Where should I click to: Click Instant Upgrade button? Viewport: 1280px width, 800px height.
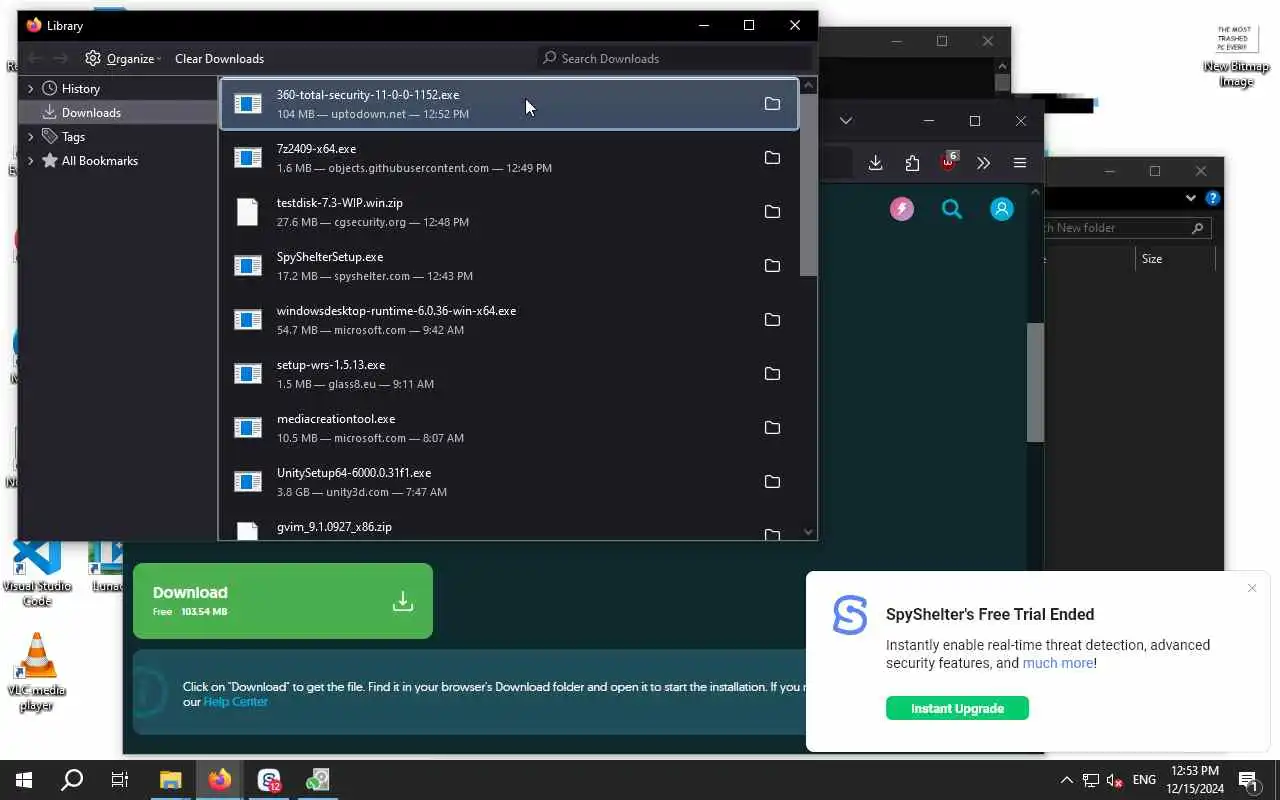pos(957,708)
